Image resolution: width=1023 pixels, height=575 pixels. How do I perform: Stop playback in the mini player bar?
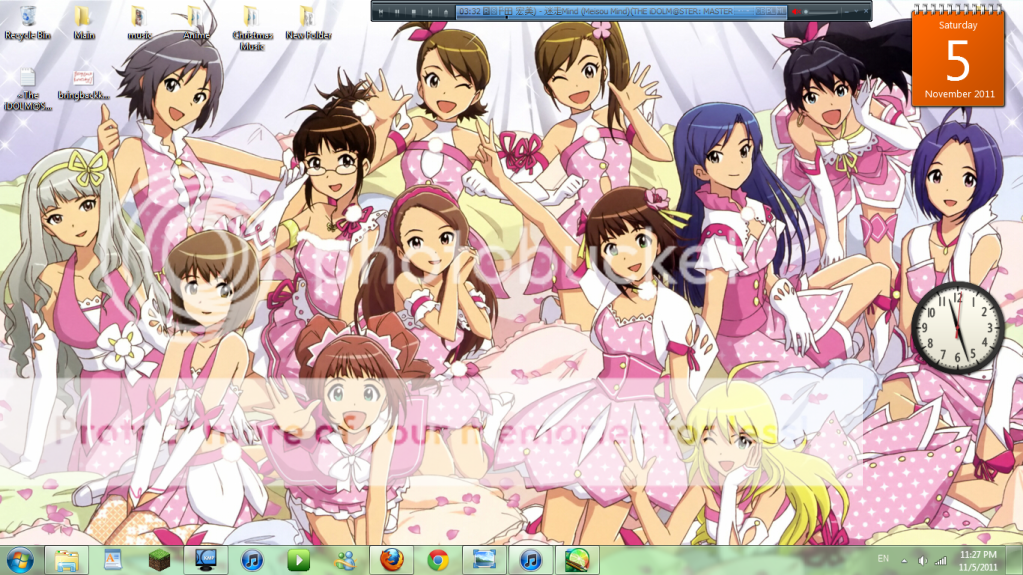(412, 11)
